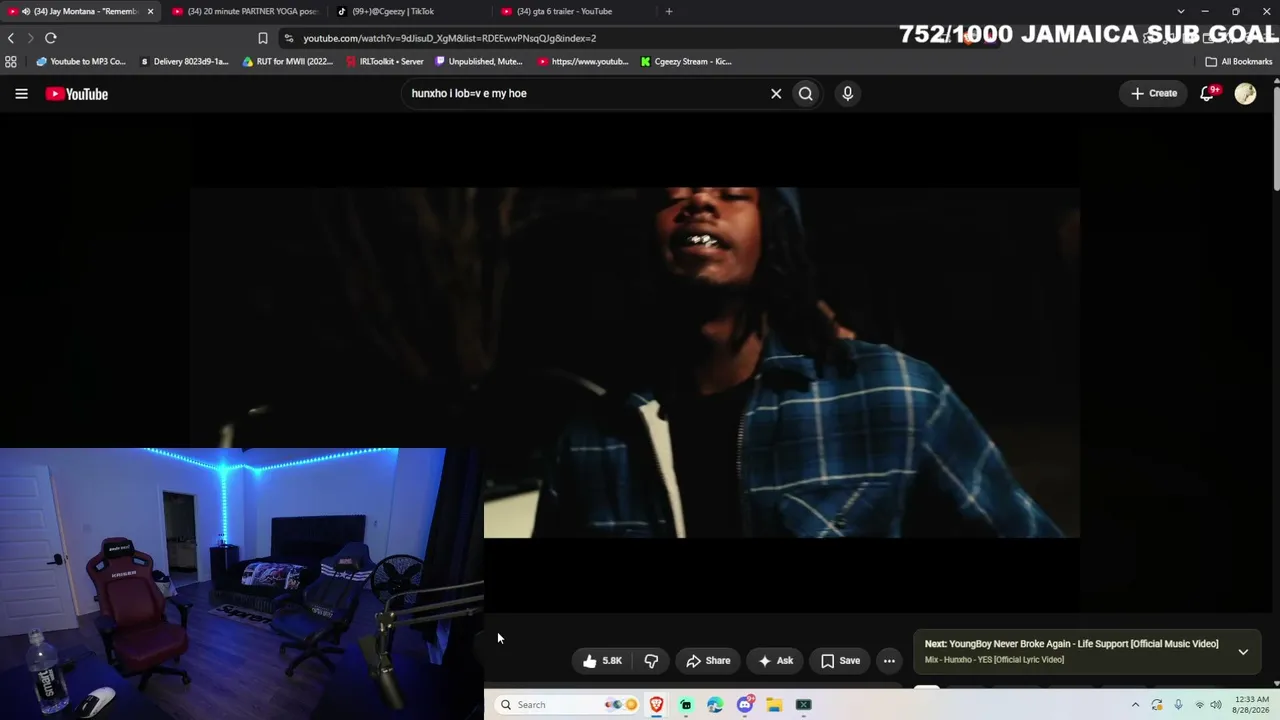Expand the Next up playlist panel
Viewport: 1280px width, 720px height.
coord(1243,652)
